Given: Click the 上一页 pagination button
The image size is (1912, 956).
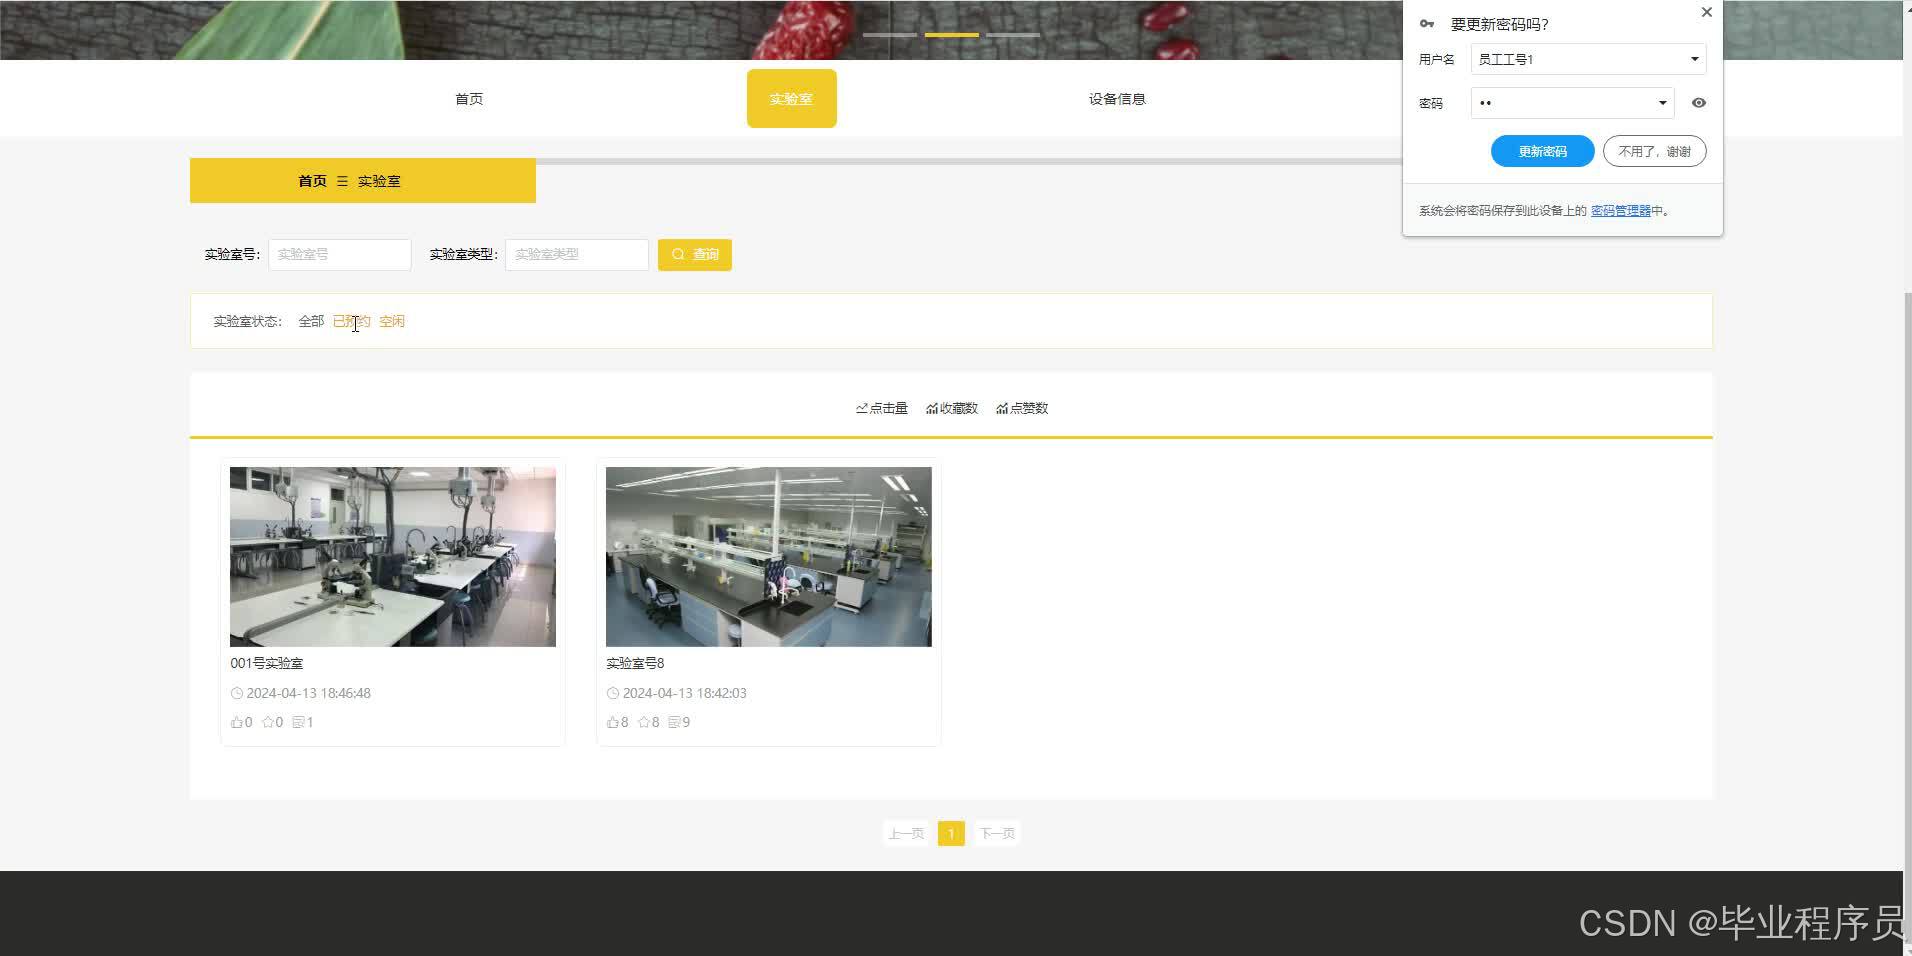Looking at the screenshot, I should tap(906, 833).
